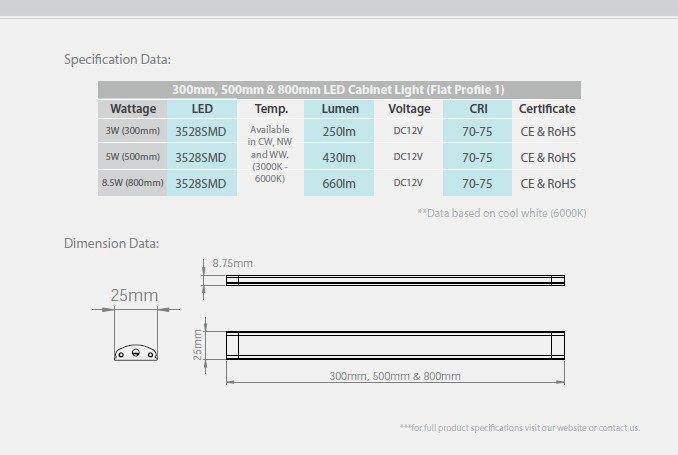678x455 pixels.
Task: Select the 8.5W (800mm) wattage cell
Action: point(133,183)
